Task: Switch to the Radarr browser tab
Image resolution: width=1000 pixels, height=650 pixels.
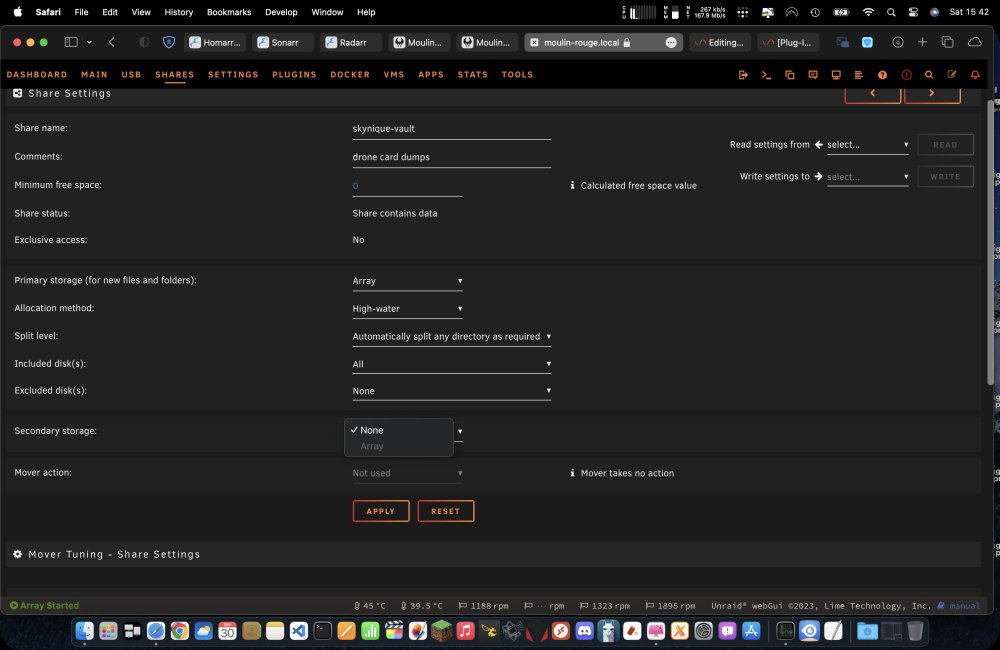Action: pos(350,43)
